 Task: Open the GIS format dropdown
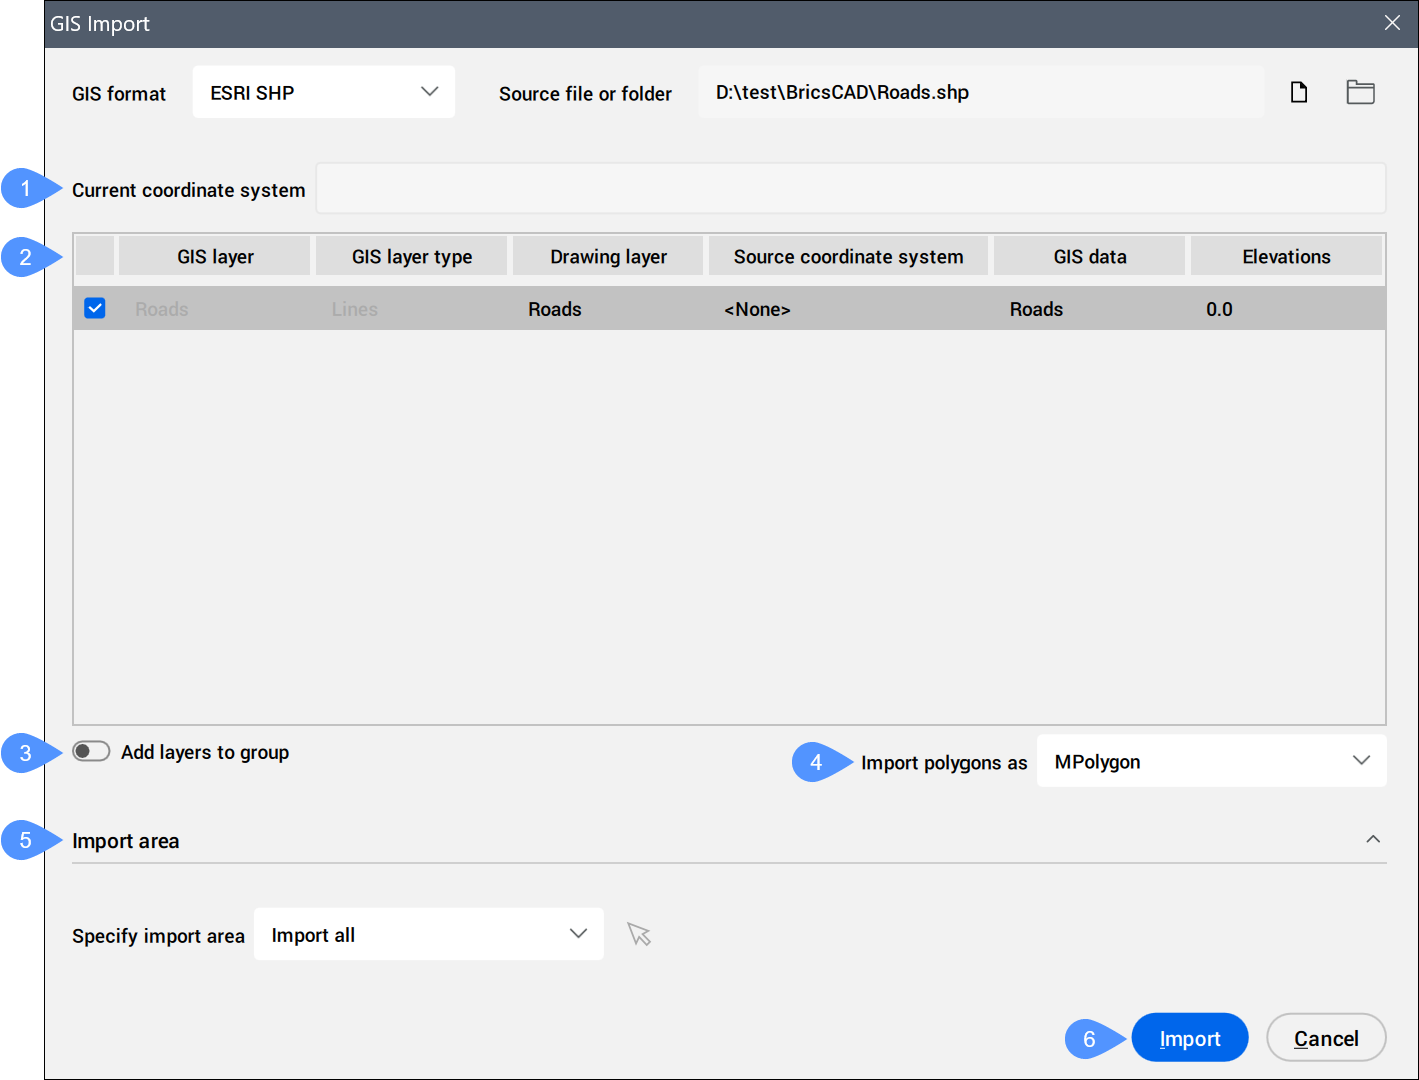(x=323, y=92)
